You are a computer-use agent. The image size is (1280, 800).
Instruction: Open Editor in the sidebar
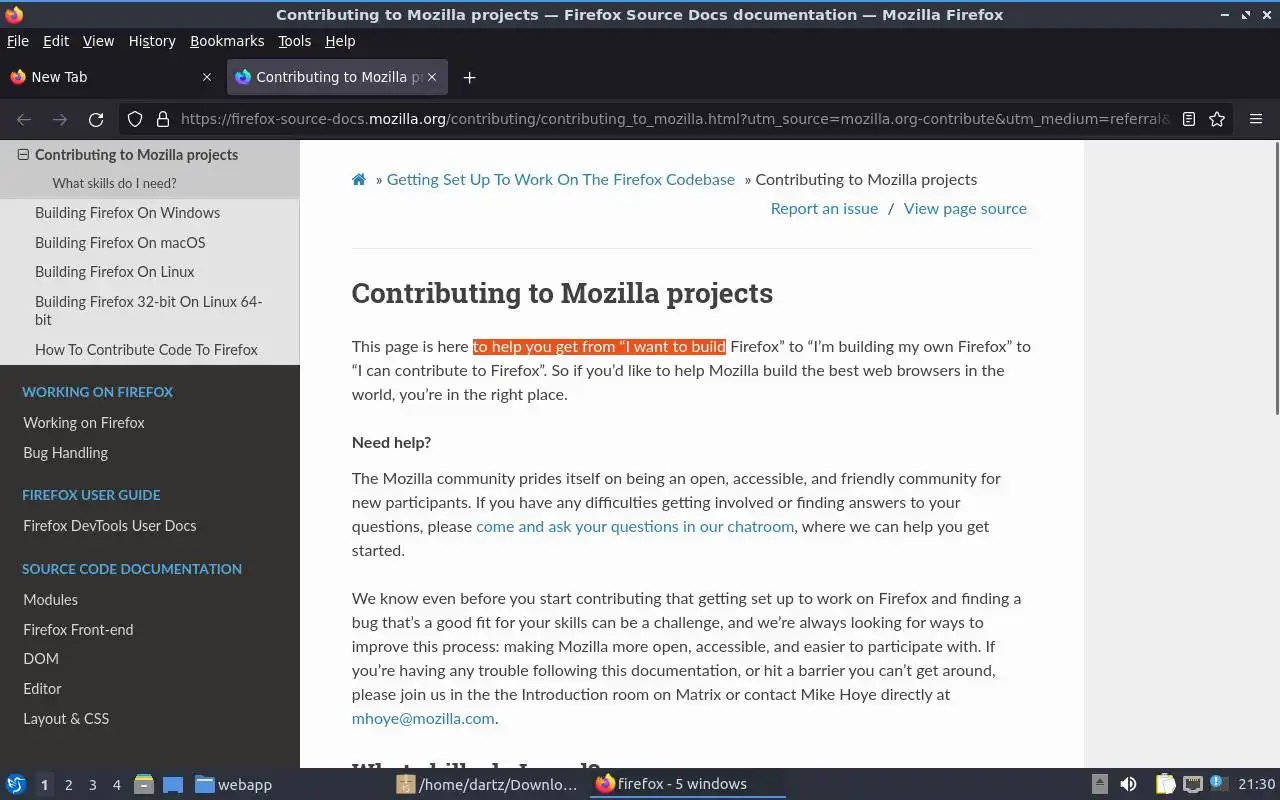pos(42,689)
